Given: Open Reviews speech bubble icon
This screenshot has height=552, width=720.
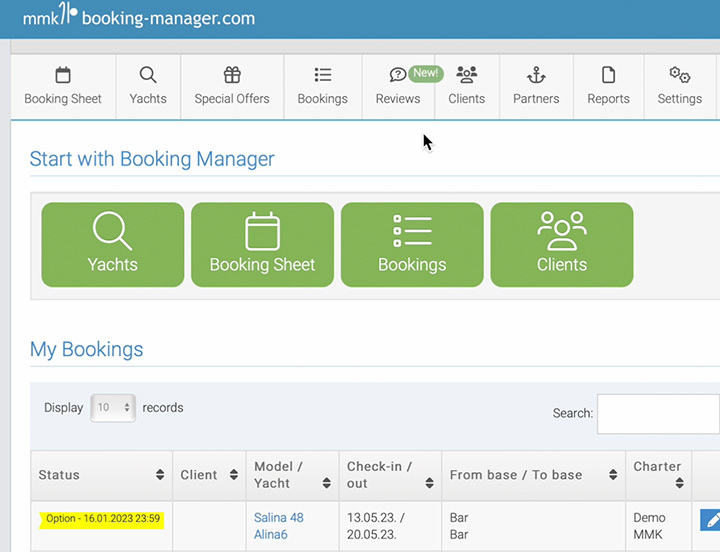Looking at the screenshot, I should (x=397, y=76).
